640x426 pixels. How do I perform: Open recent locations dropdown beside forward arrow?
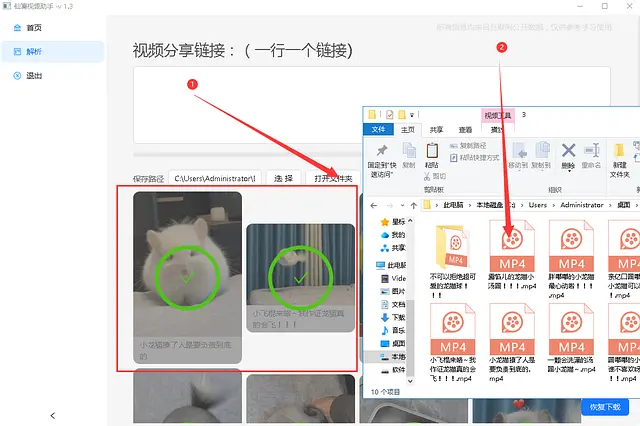click(x=402, y=205)
